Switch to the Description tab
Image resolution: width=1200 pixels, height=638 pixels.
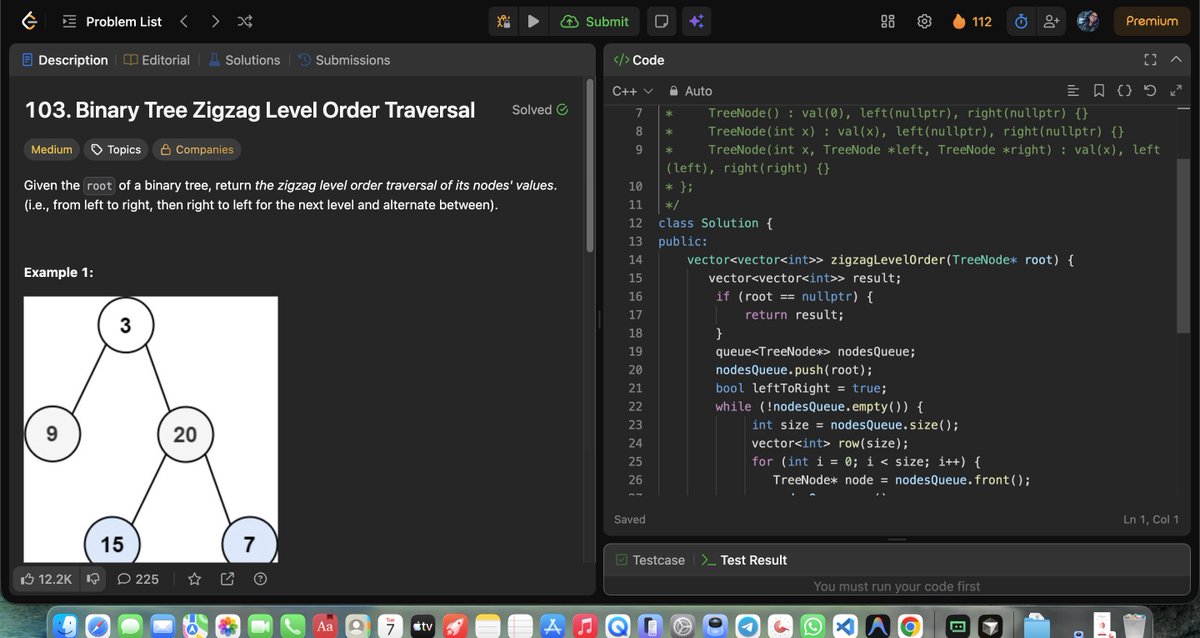click(65, 60)
